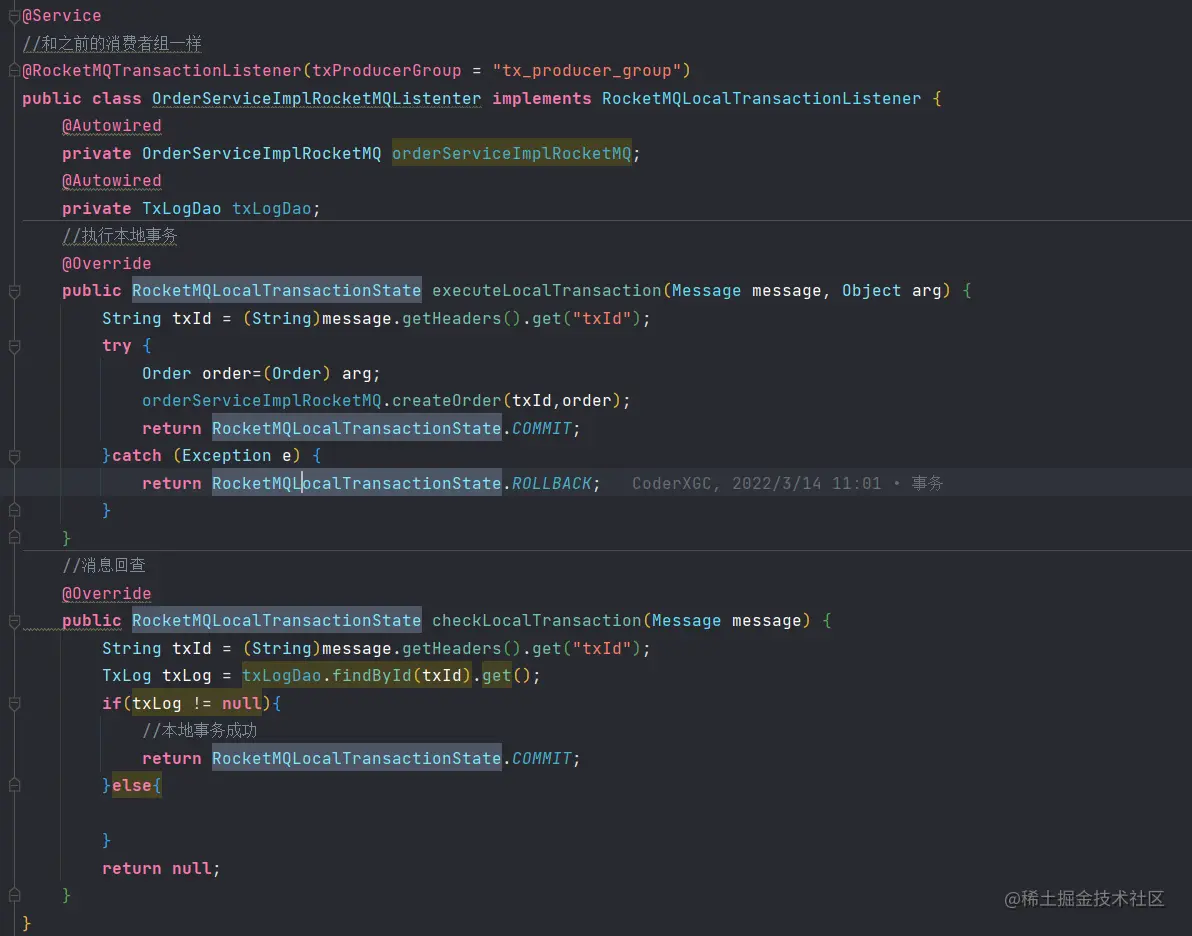1192x936 pixels.
Task: Click the else keyword
Action: [132, 785]
